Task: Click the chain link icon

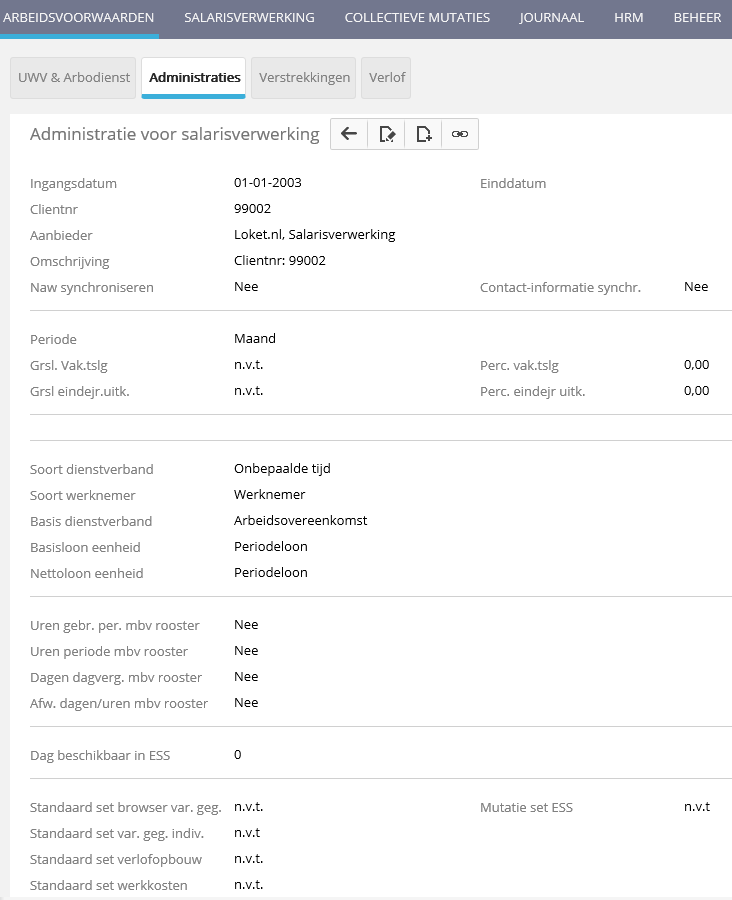Action: click(x=460, y=134)
